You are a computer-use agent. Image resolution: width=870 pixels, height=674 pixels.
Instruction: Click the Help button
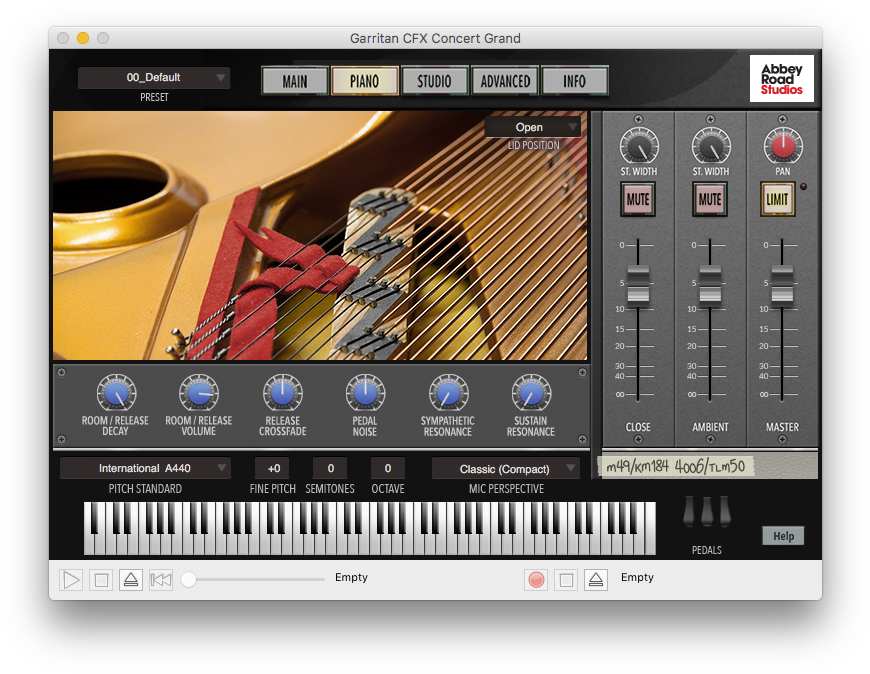[783, 536]
